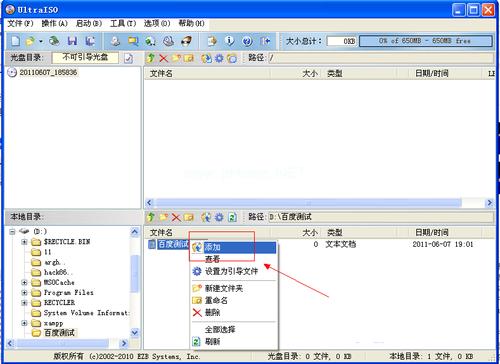Click the 大小总计 size field showing 0KB
500x364 pixels.
[x=341, y=41]
